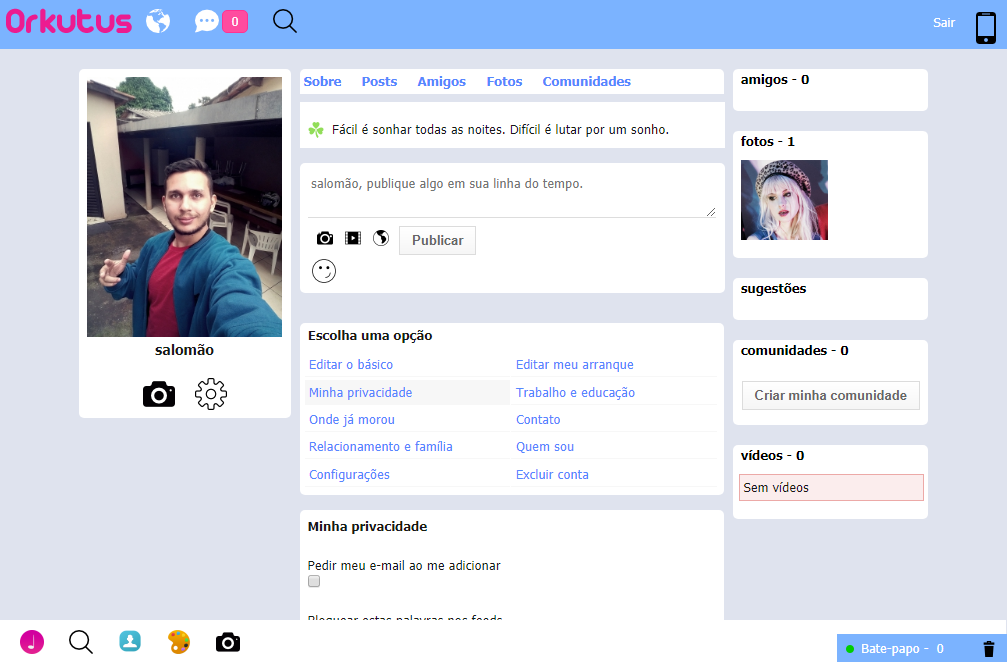Image resolution: width=1007 pixels, height=662 pixels.
Task: Open messages from the speech bubble icon
Action: [207, 20]
